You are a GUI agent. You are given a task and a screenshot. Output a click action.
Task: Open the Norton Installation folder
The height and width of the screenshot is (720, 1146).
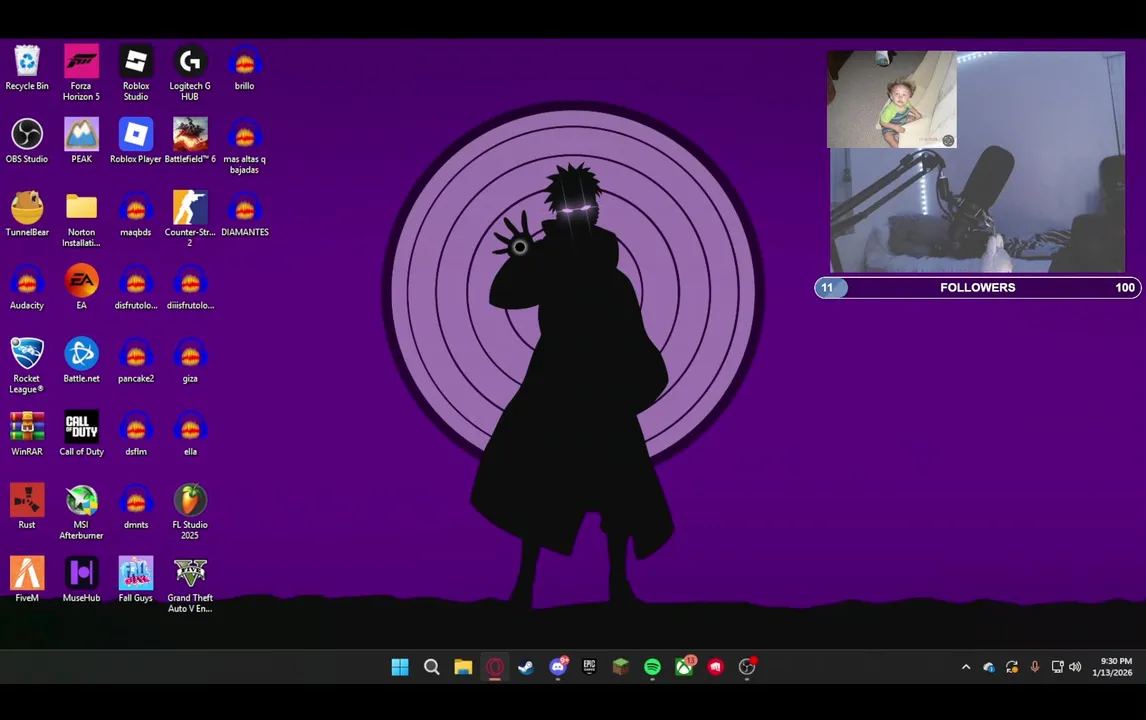(81, 219)
